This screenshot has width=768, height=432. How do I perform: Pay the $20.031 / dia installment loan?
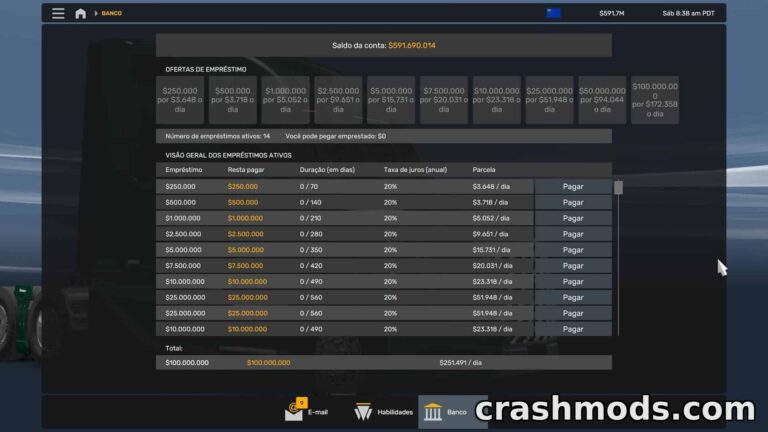[573, 265]
